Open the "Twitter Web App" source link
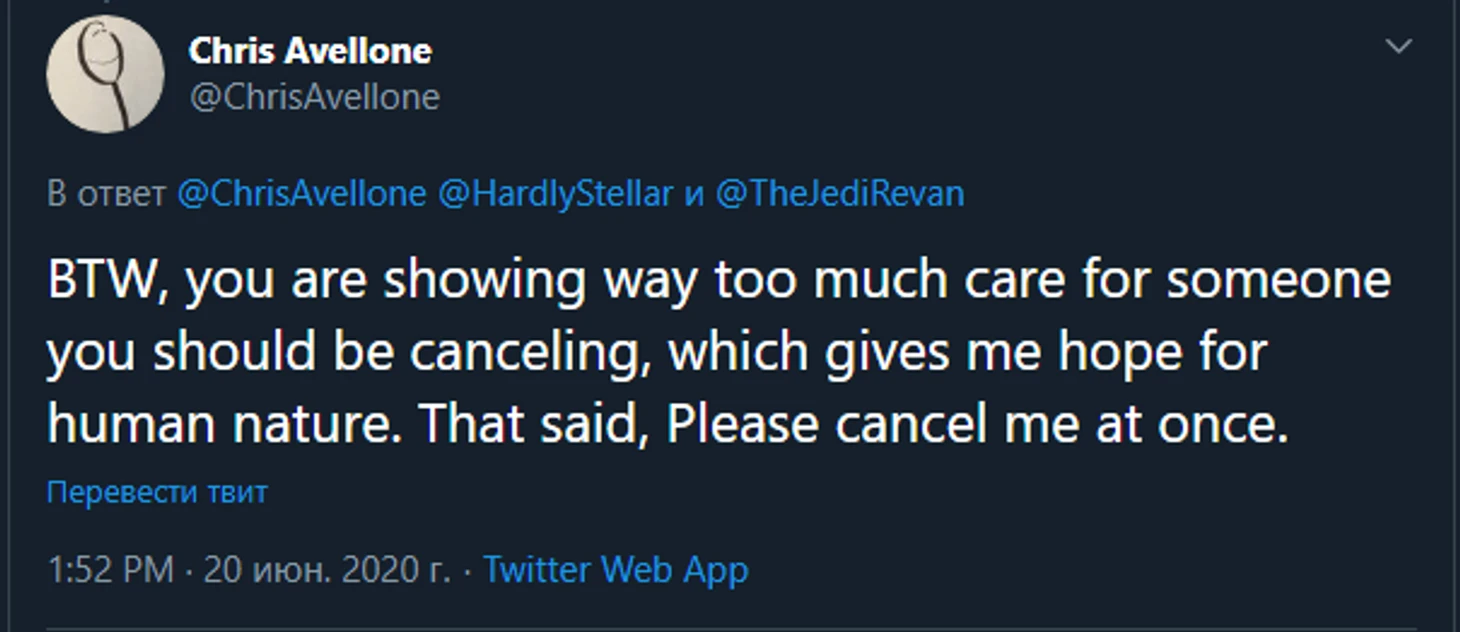Screen dimensions: 1460x632 tap(615, 570)
